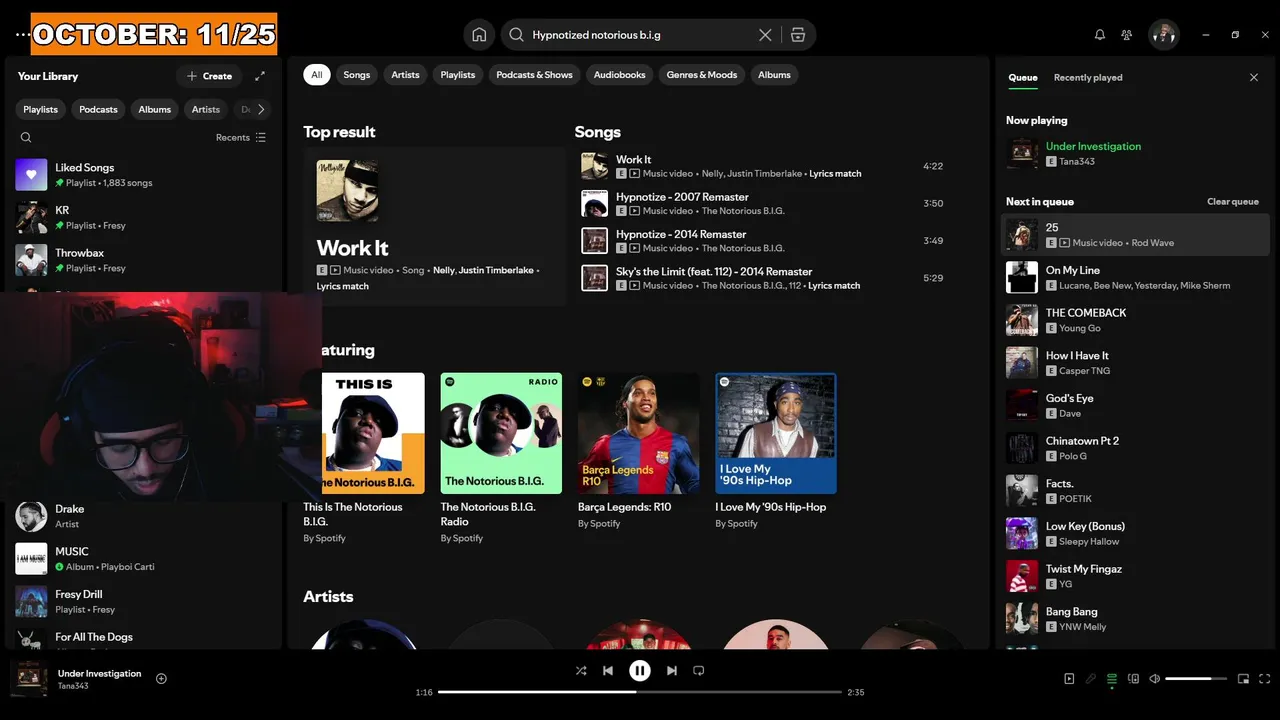Viewport: 1280px width, 720px height.
Task: Open the user profile avatar
Action: 1164,35
